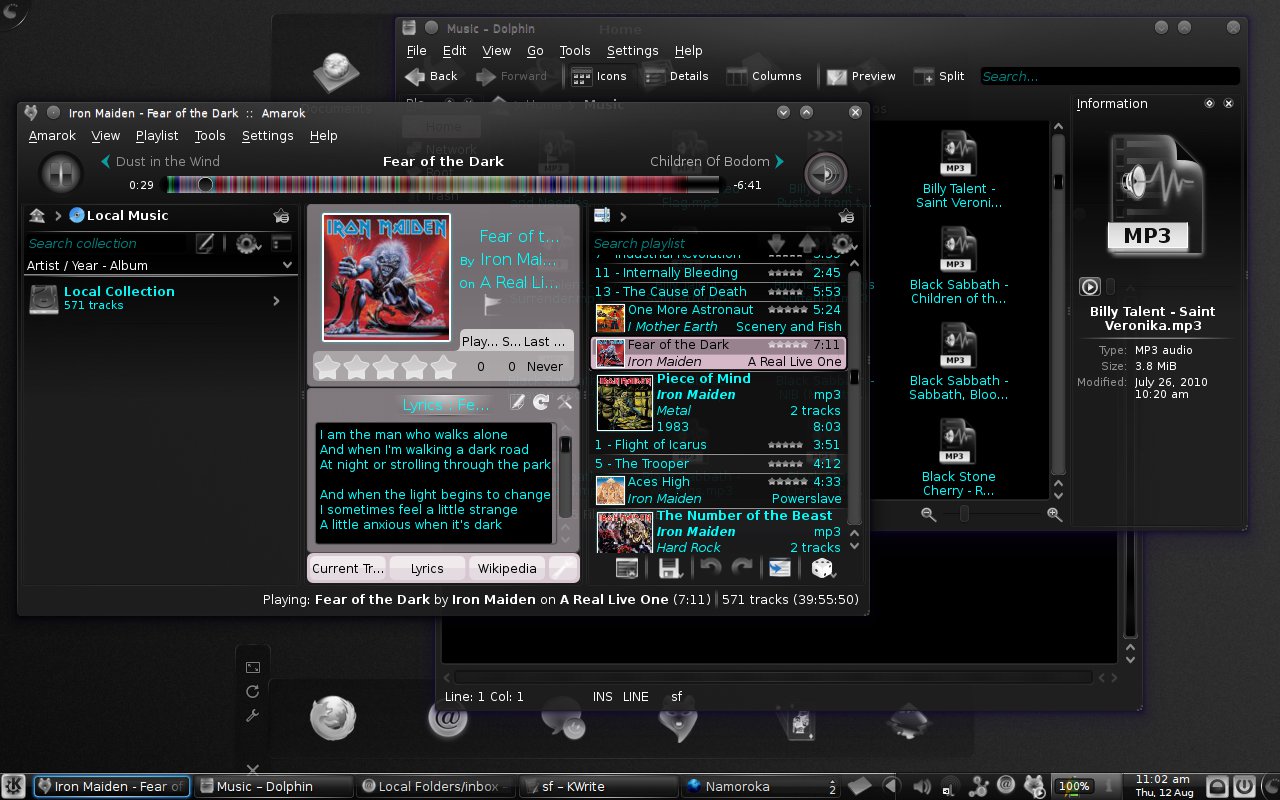1280x800 pixels.
Task: Expand the playlist breadcrumb chevron
Action: click(624, 216)
